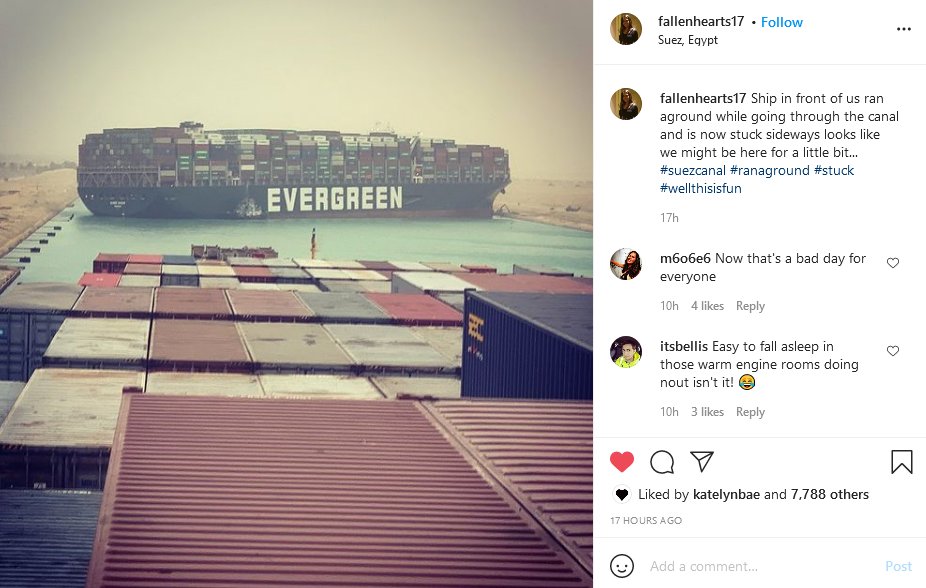926x588 pixels.
Task: Open Suez, Egypt location link
Action: pyautogui.click(x=688, y=40)
